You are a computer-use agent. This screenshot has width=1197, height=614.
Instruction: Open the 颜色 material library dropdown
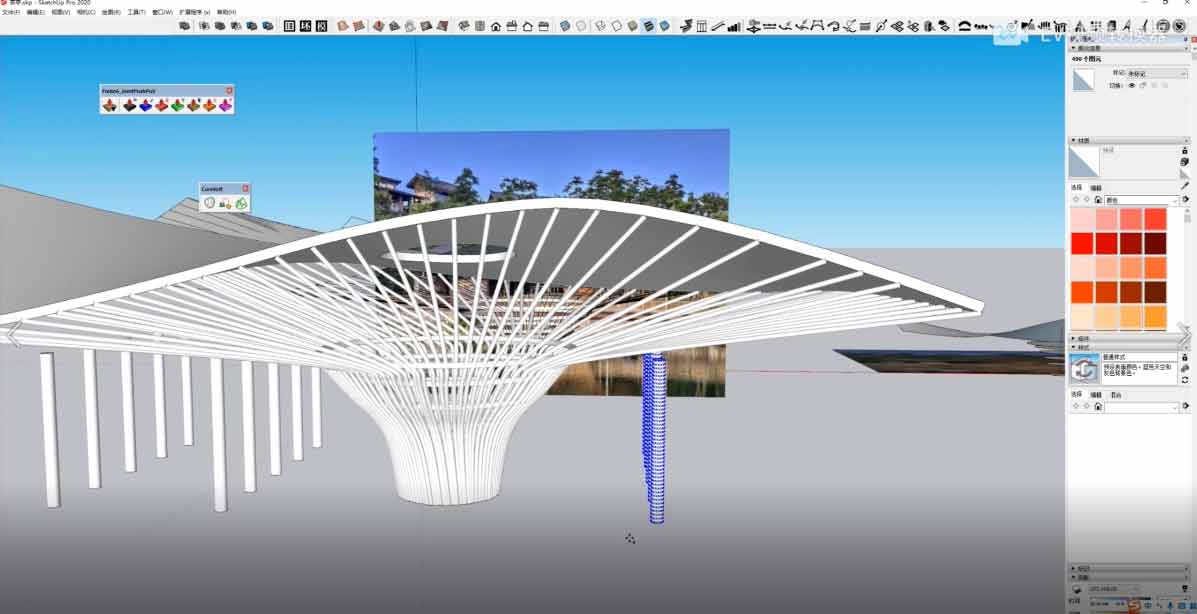[x=1141, y=200]
